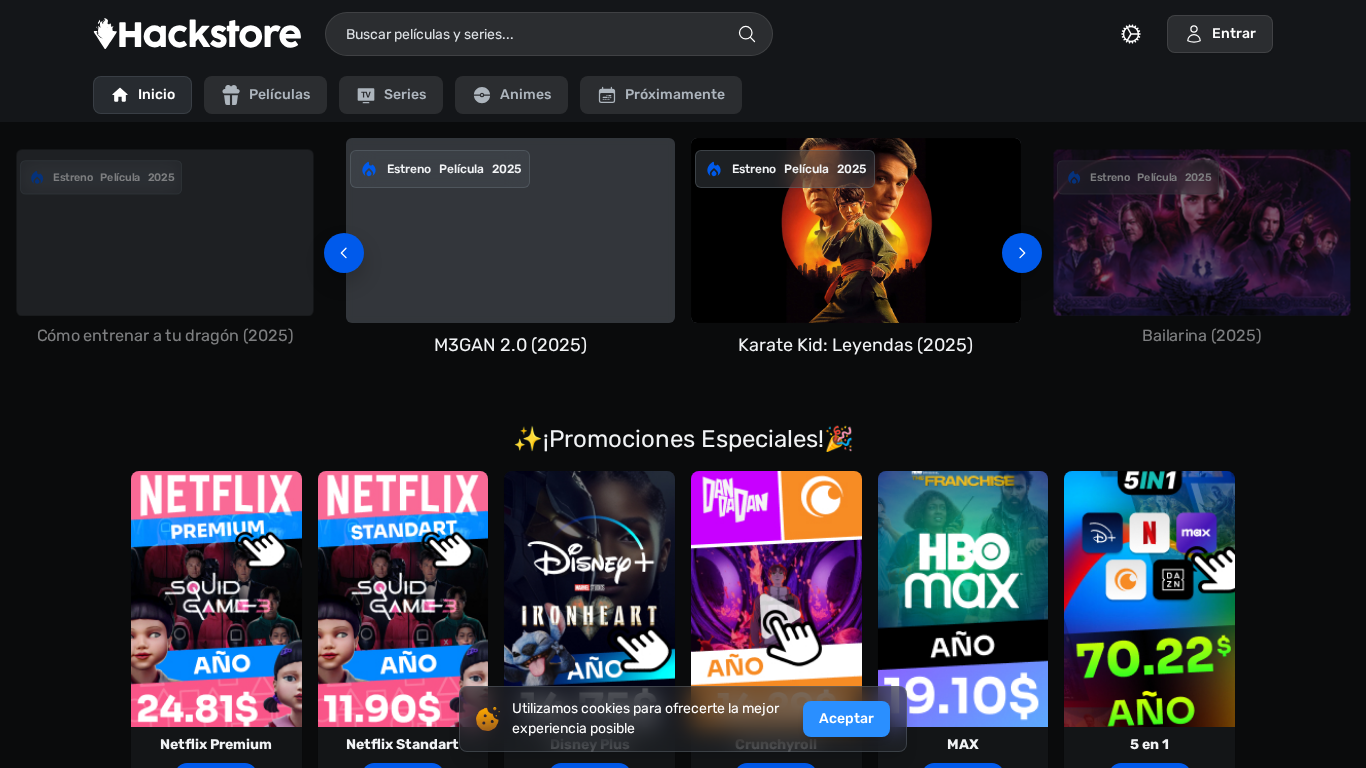The height and width of the screenshot is (768, 1366).
Task: Open the Series tab
Action: pos(391,95)
